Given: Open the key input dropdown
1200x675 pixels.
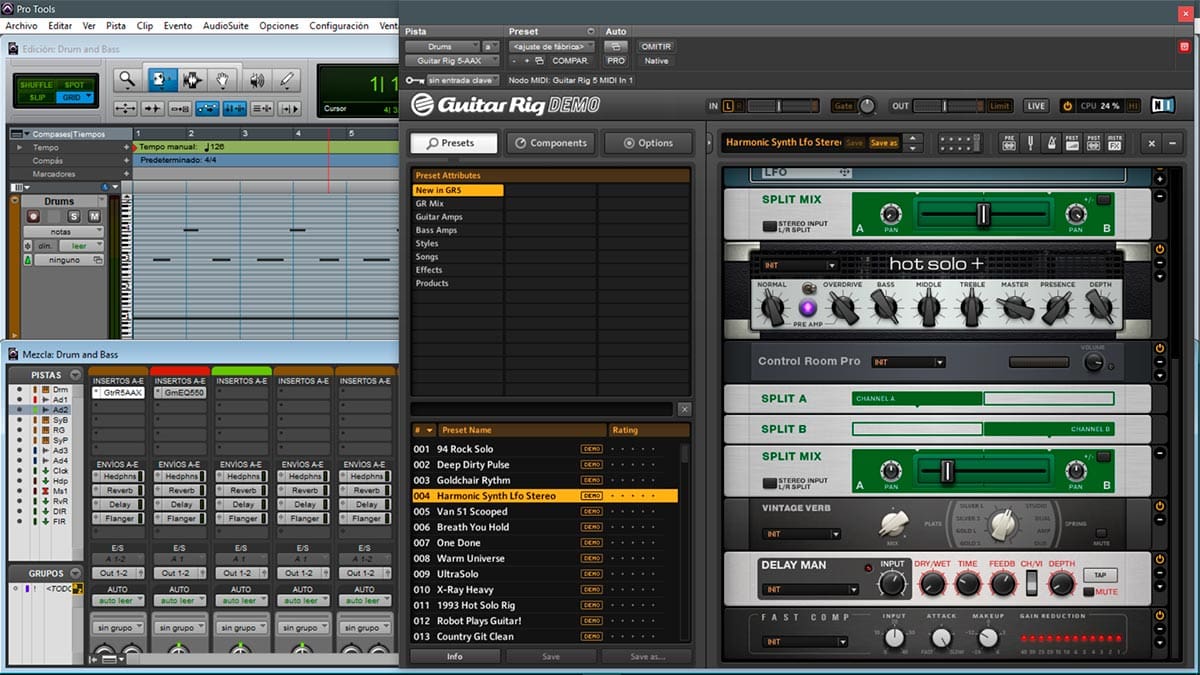Looking at the screenshot, I should [462, 79].
